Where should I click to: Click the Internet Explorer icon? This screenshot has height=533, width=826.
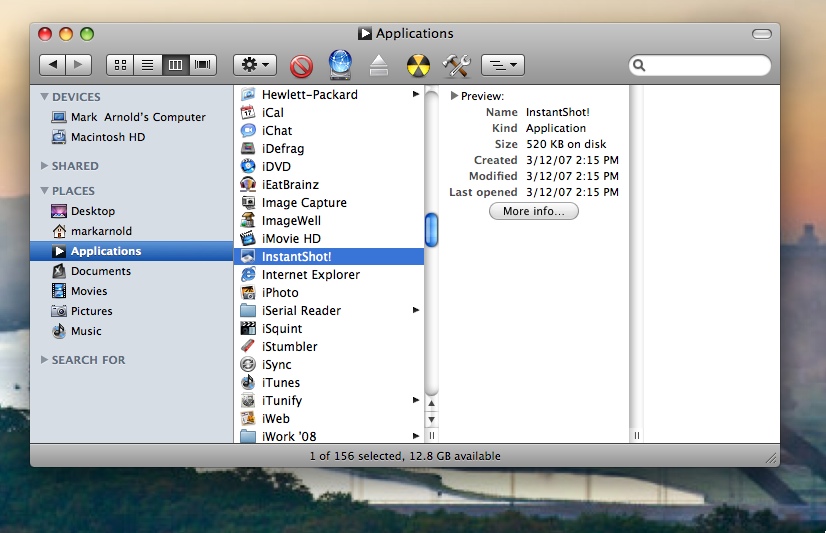point(248,274)
